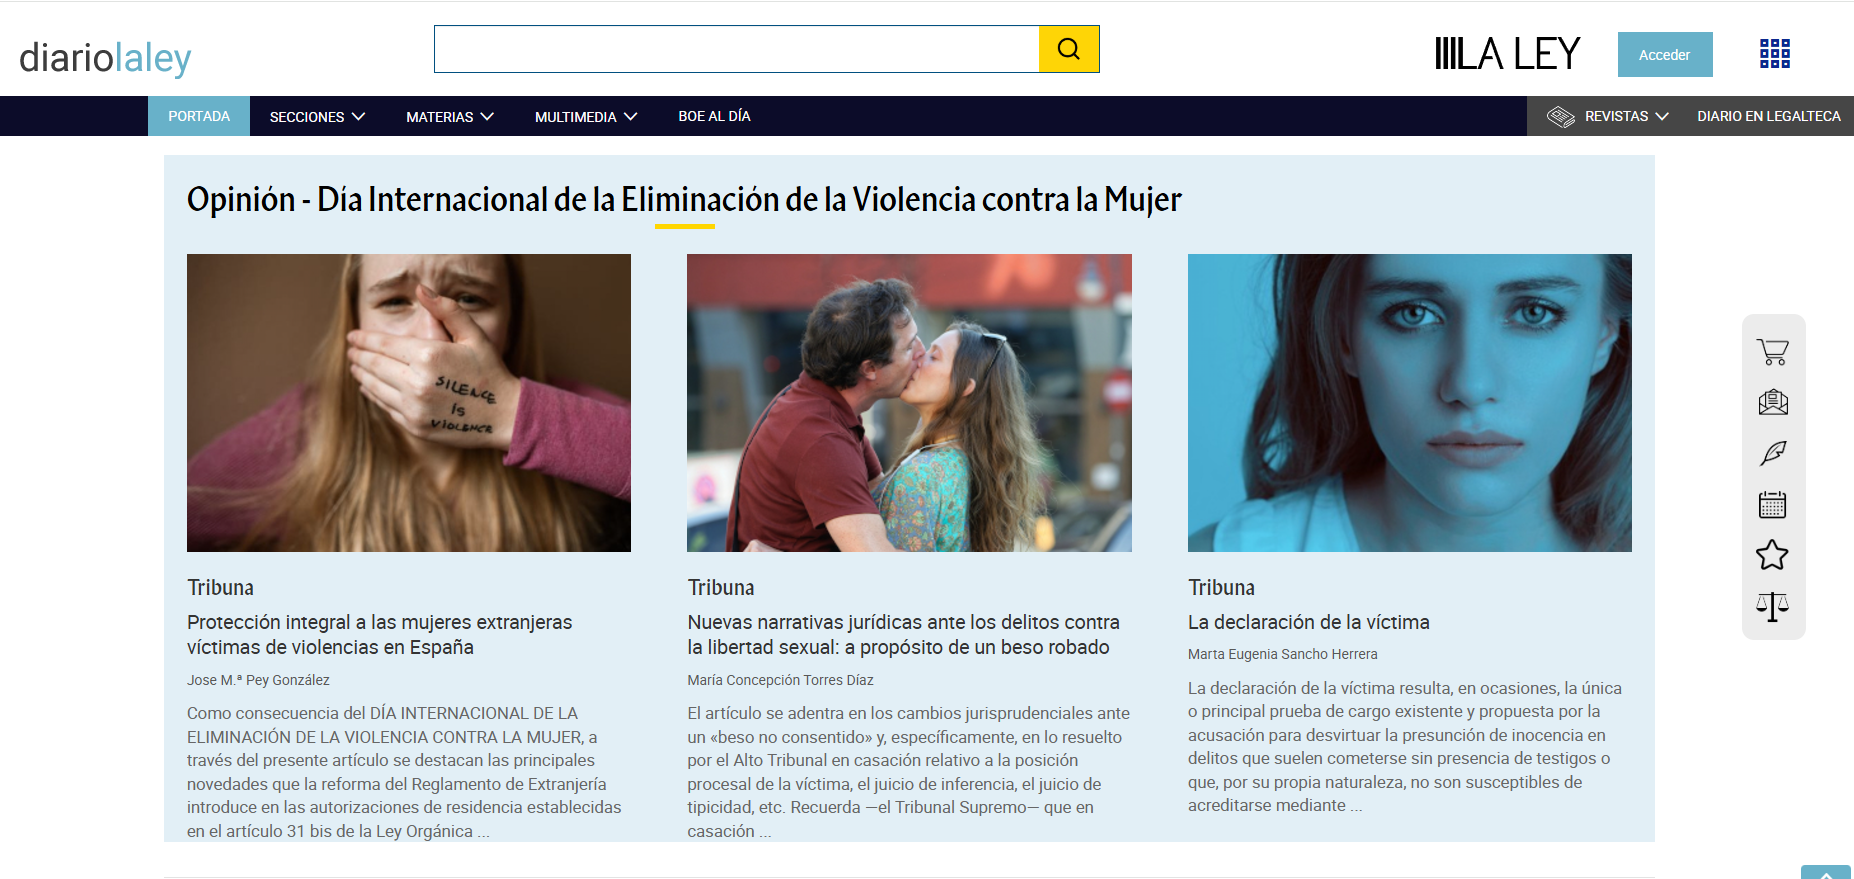This screenshot has height=879, width=1854.
Task: Click the diariolaley logo
Action: (105, 58)
